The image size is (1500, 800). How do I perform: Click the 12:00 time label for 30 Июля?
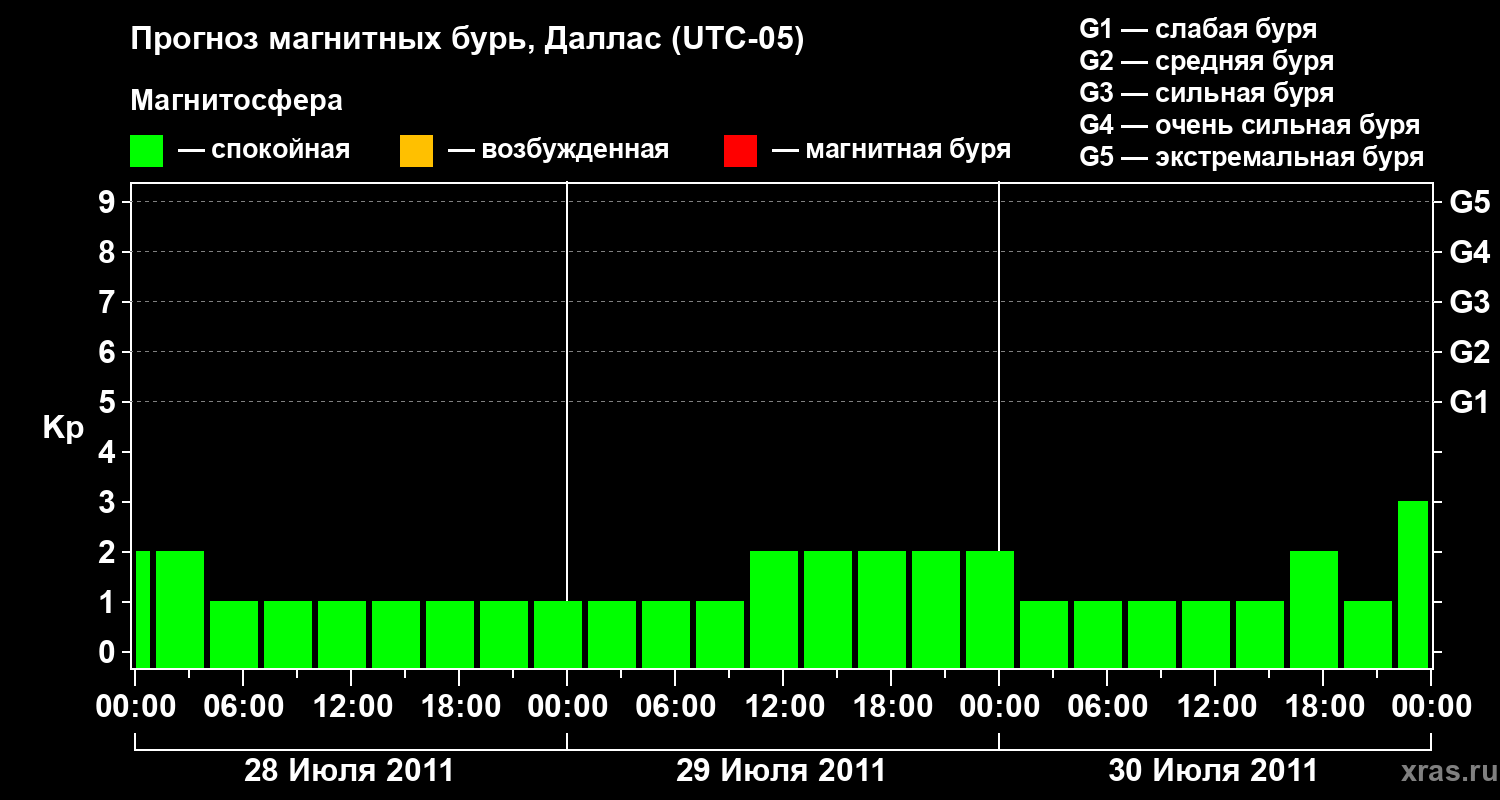(1215, 706)
